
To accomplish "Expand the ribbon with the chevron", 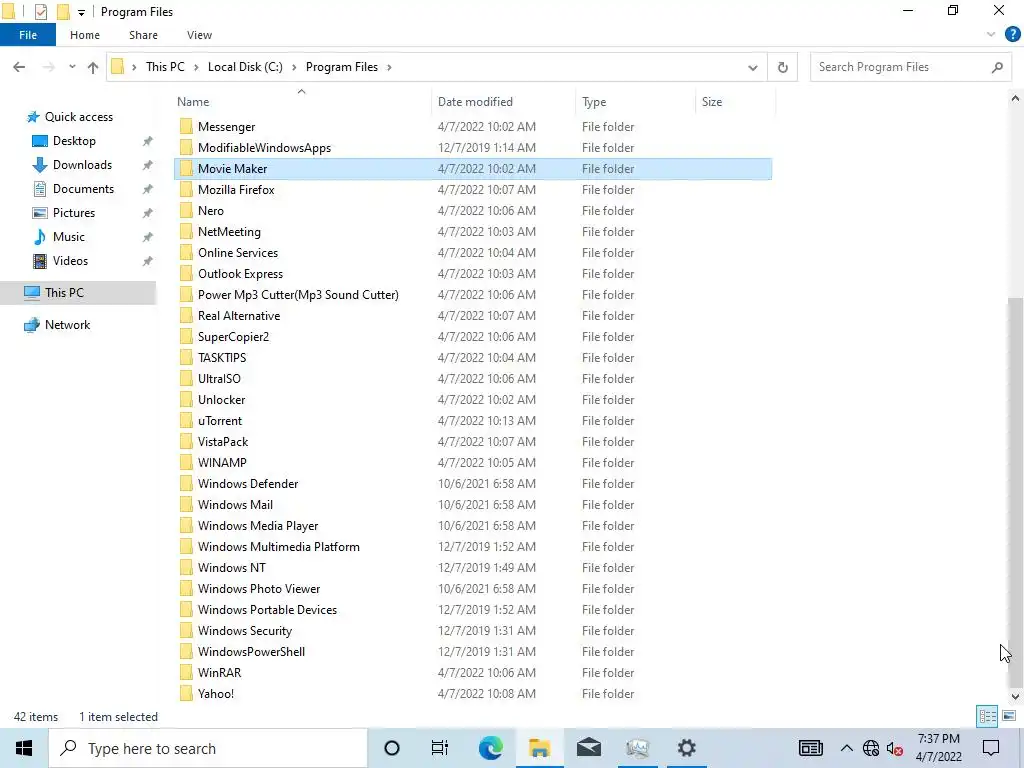I will coord(991,35).
